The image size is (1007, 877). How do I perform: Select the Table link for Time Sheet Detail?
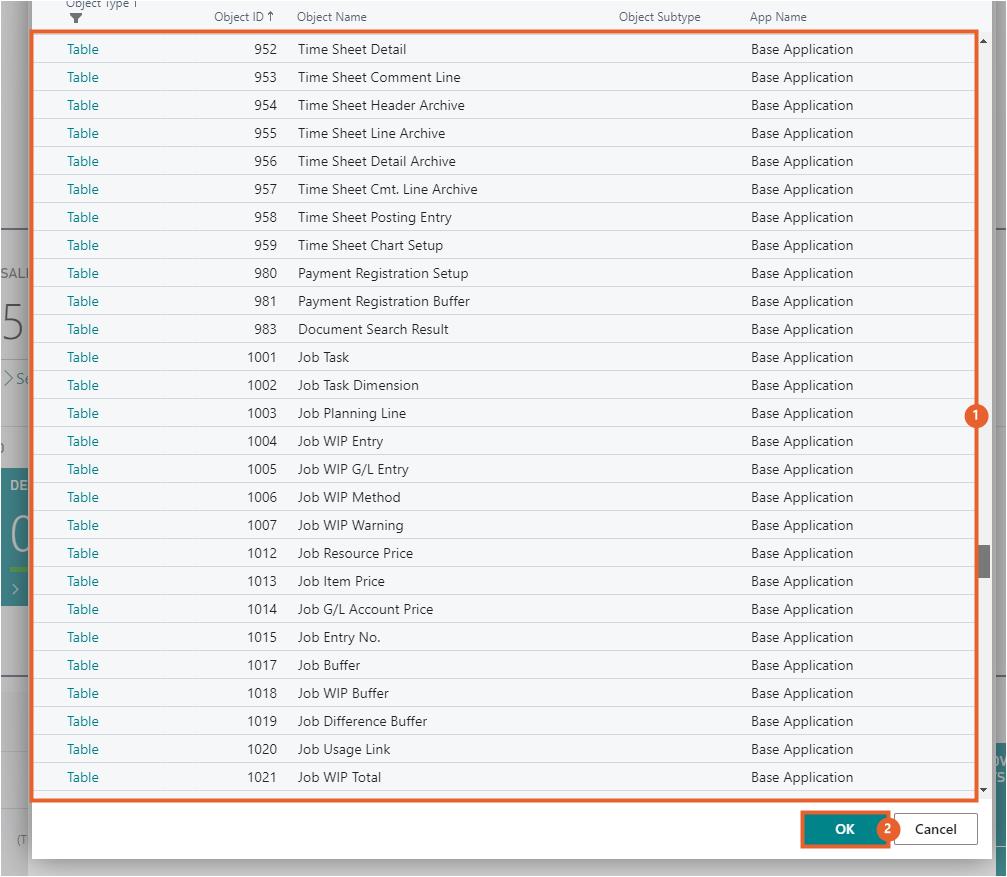tap(83, 49)
